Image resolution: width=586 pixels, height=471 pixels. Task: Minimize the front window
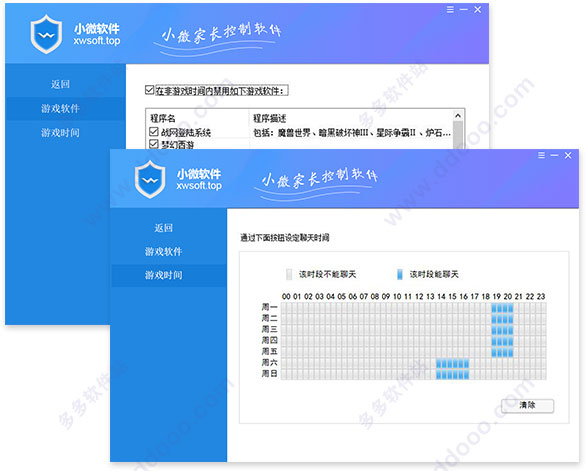[x=555, y=155]
